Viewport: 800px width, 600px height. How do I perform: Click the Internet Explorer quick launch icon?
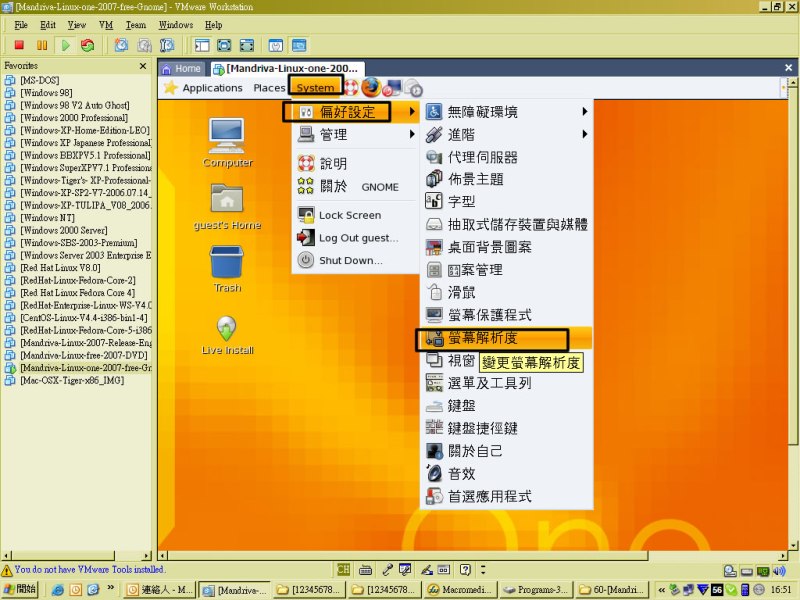click(58, 590)
